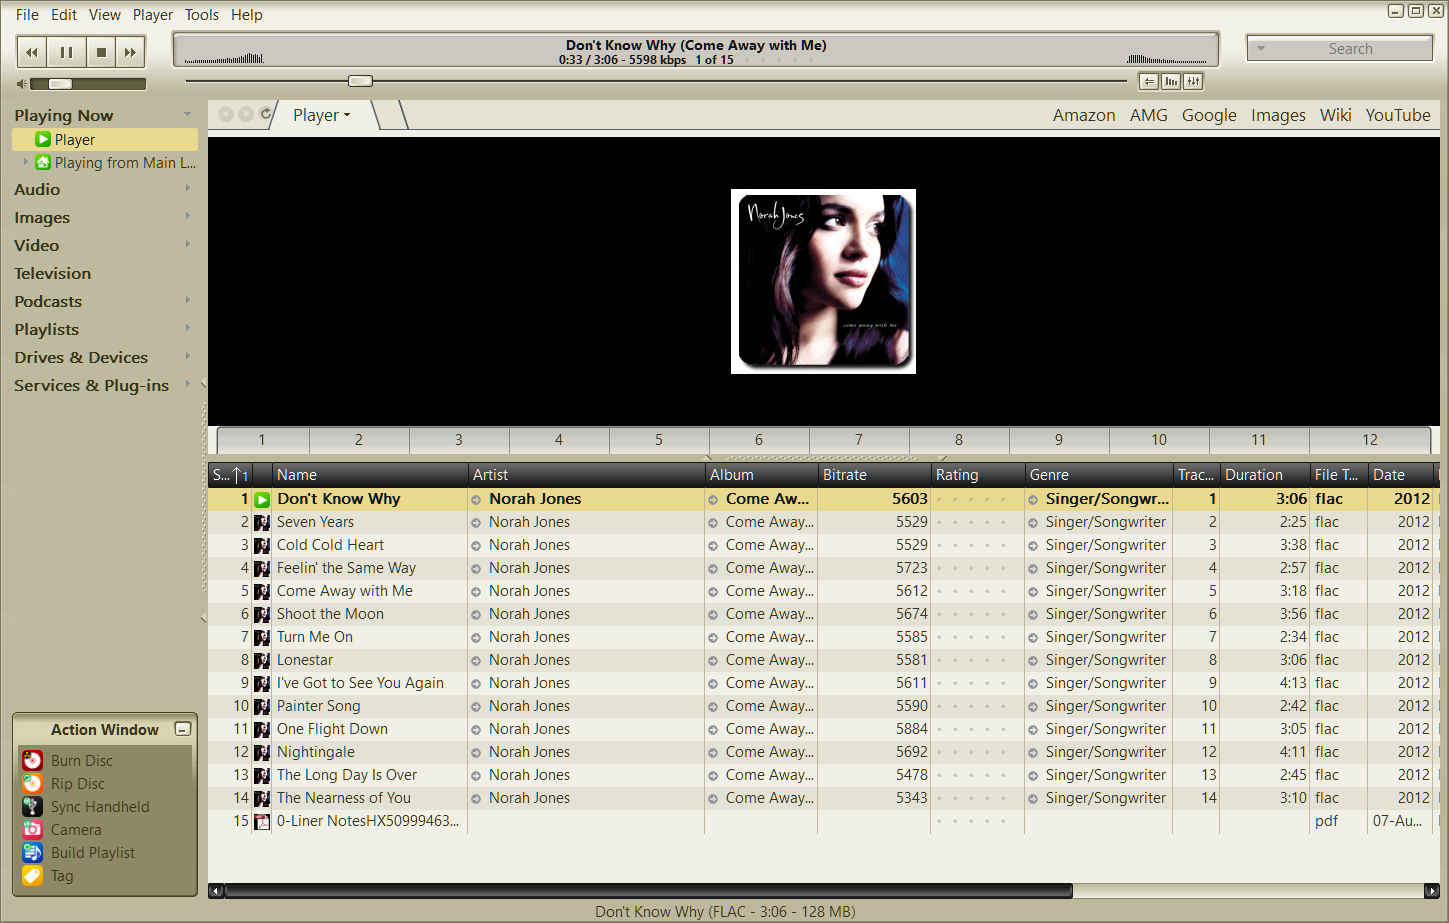The width and height of the screenshot is (1449, 923).
Task: Click album link icon for Shoot the Moon
Action: (713, 615)
